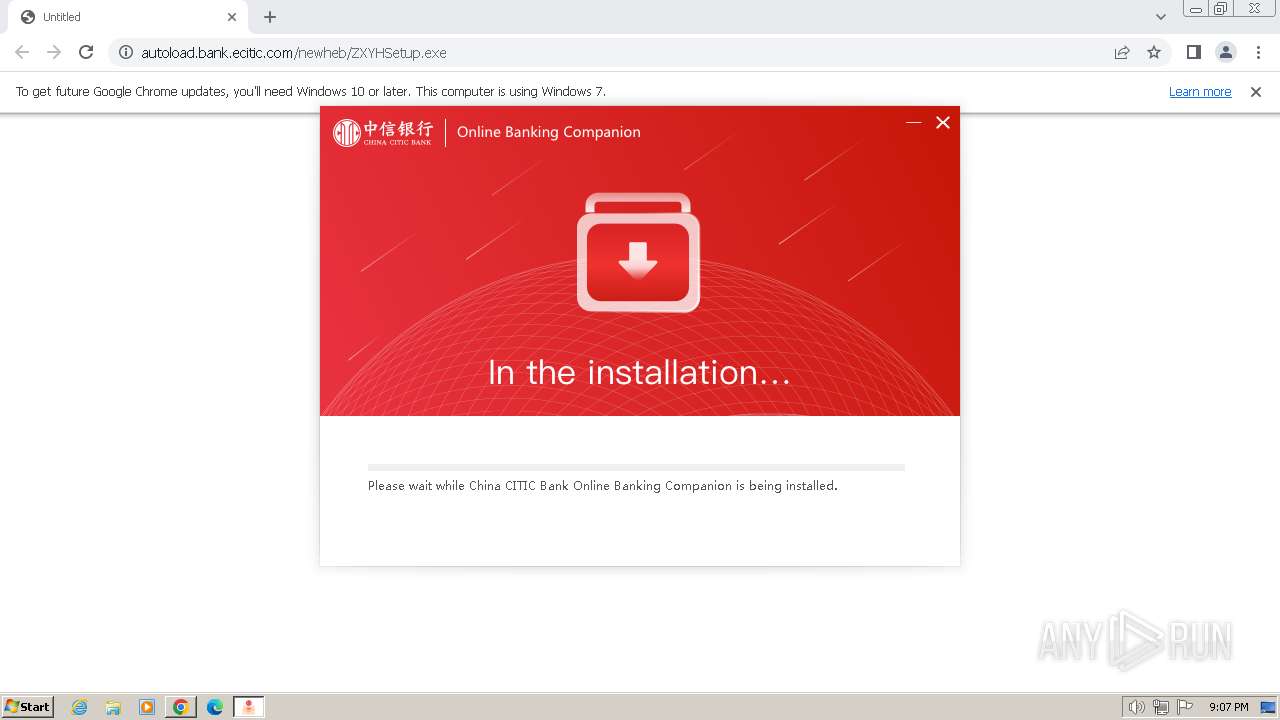Open the Windows Start menu
The height and width of the screenshot is (720, 1280).
(x=28, y=706)
